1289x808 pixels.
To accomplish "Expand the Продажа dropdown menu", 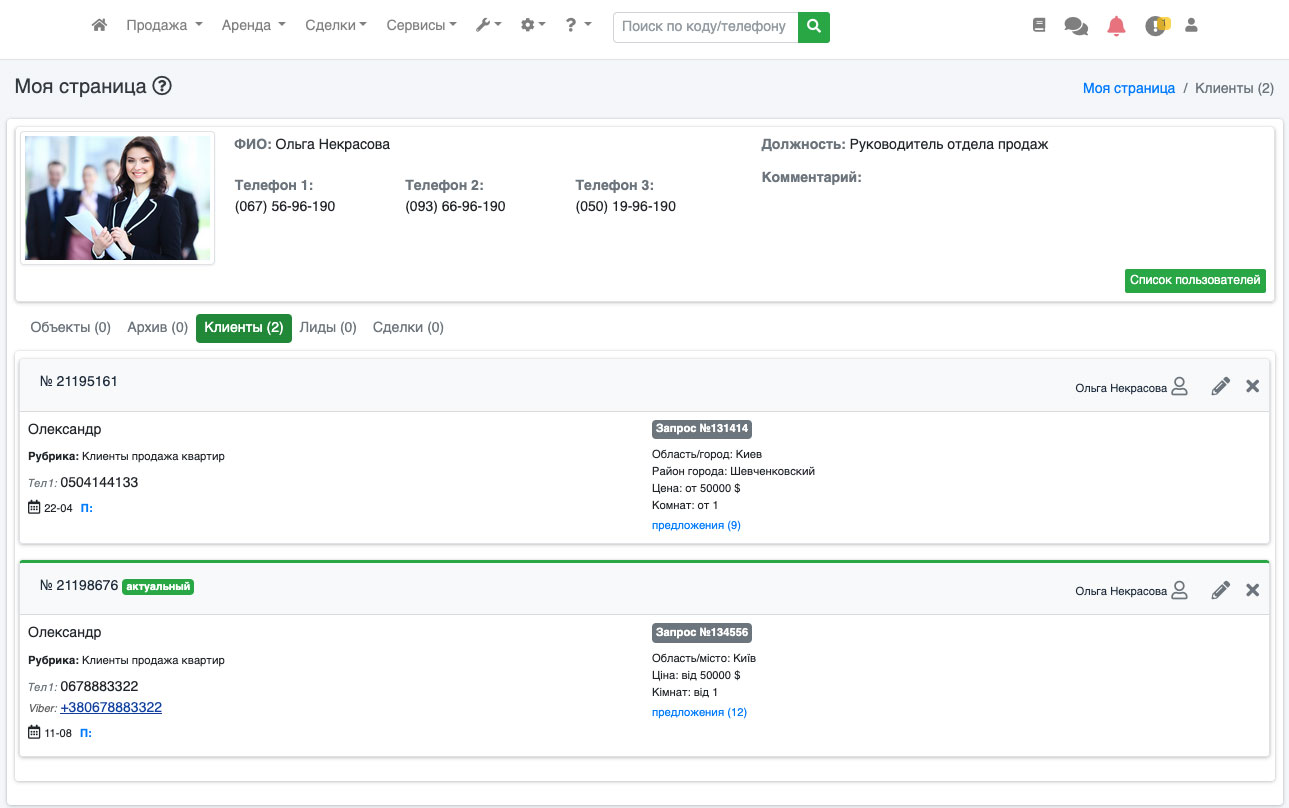I will pos(164,26).
